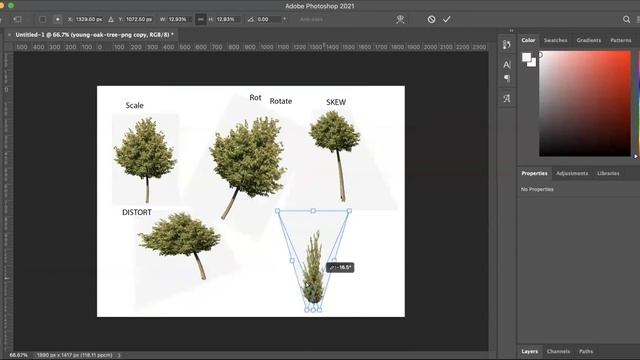Switch to the Gradients tab
The height and width of the screenshot is (360, 640).
(x=589, y=40)
